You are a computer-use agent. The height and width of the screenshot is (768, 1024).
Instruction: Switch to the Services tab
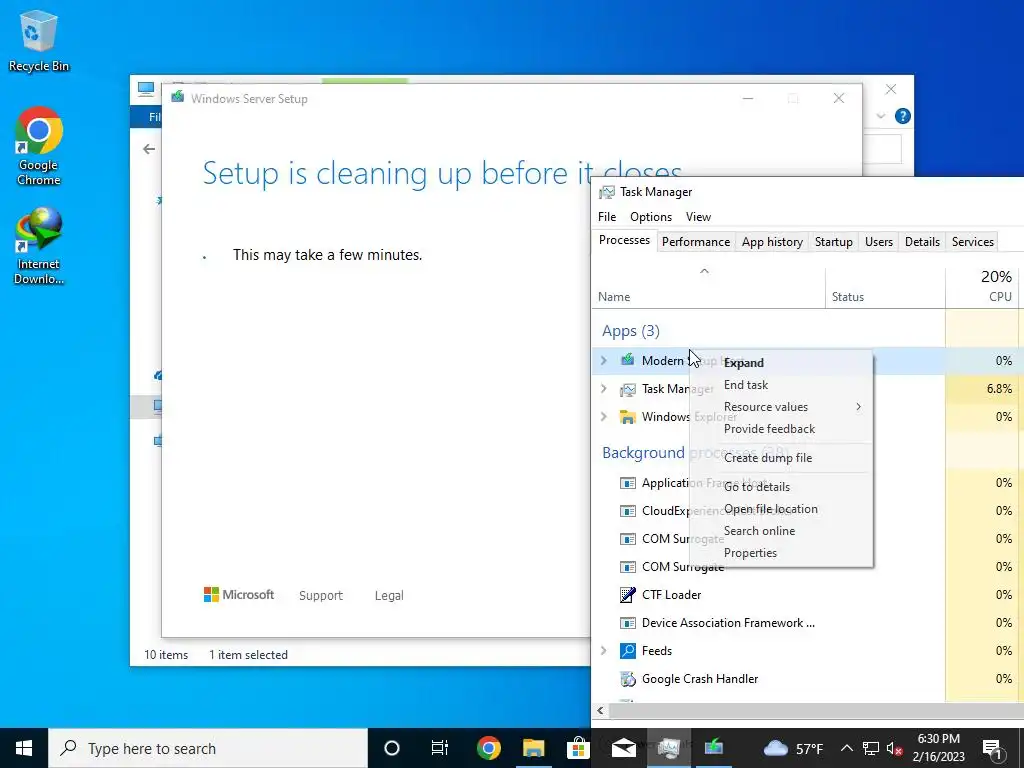coord(972,242)
